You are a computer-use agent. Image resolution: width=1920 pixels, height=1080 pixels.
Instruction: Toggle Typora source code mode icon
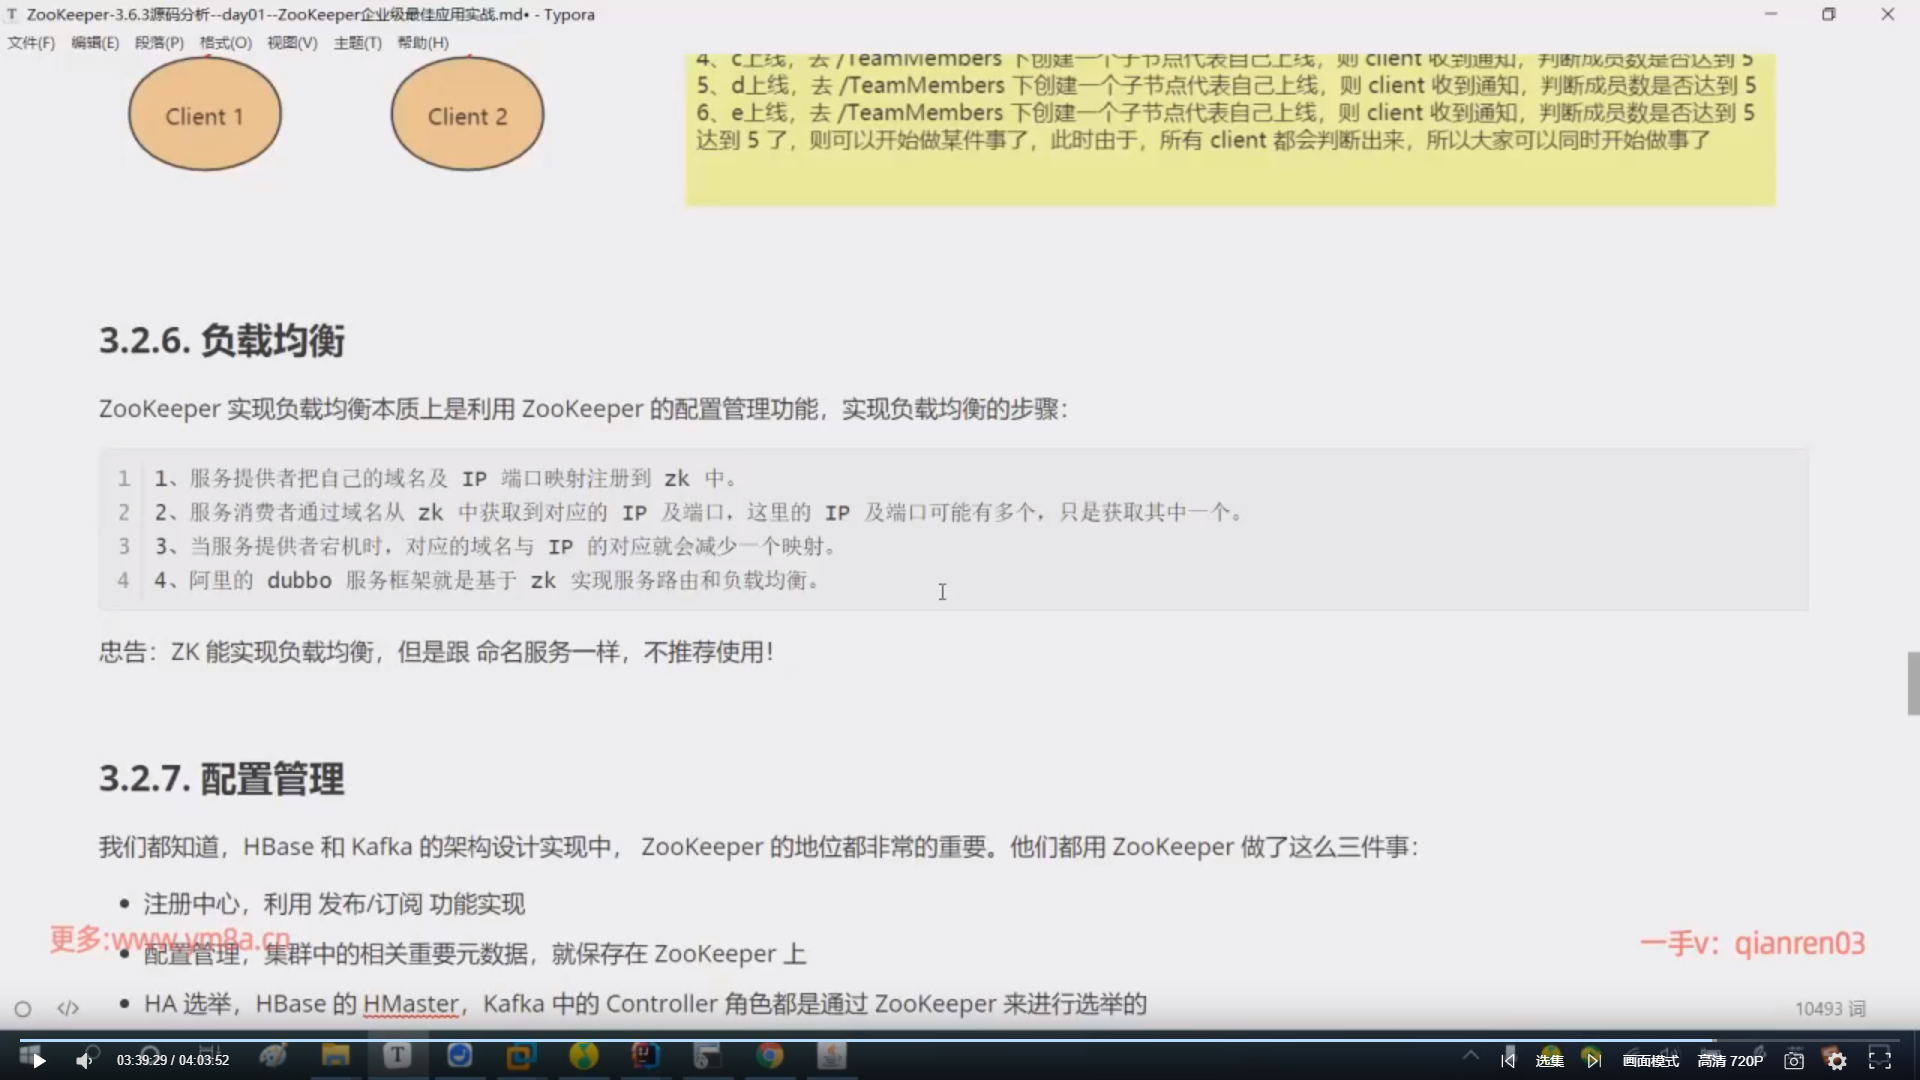[68, 1008]
